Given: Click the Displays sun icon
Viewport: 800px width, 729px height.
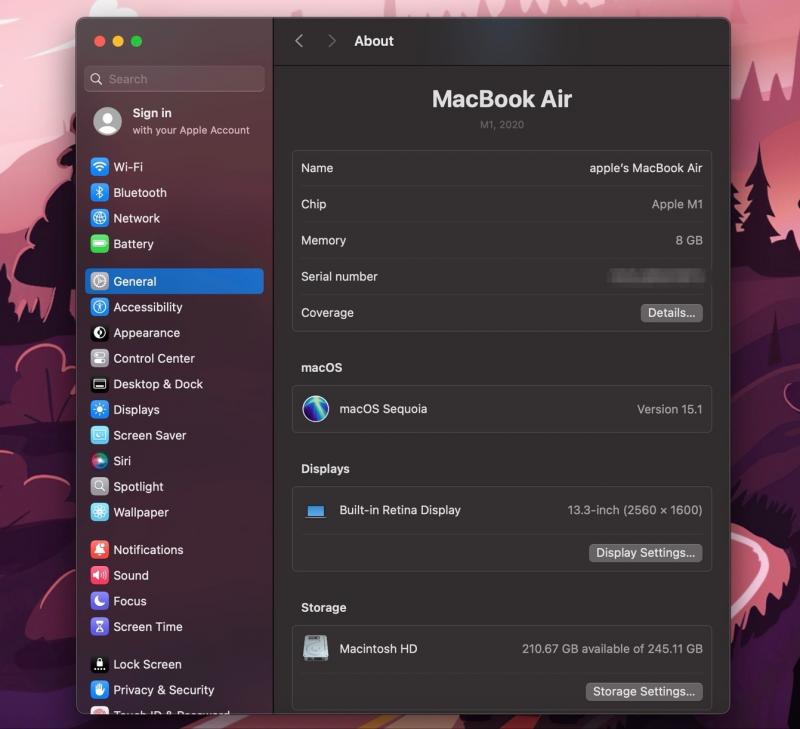Looking at the screenshot, I should [x=99, y=410].
